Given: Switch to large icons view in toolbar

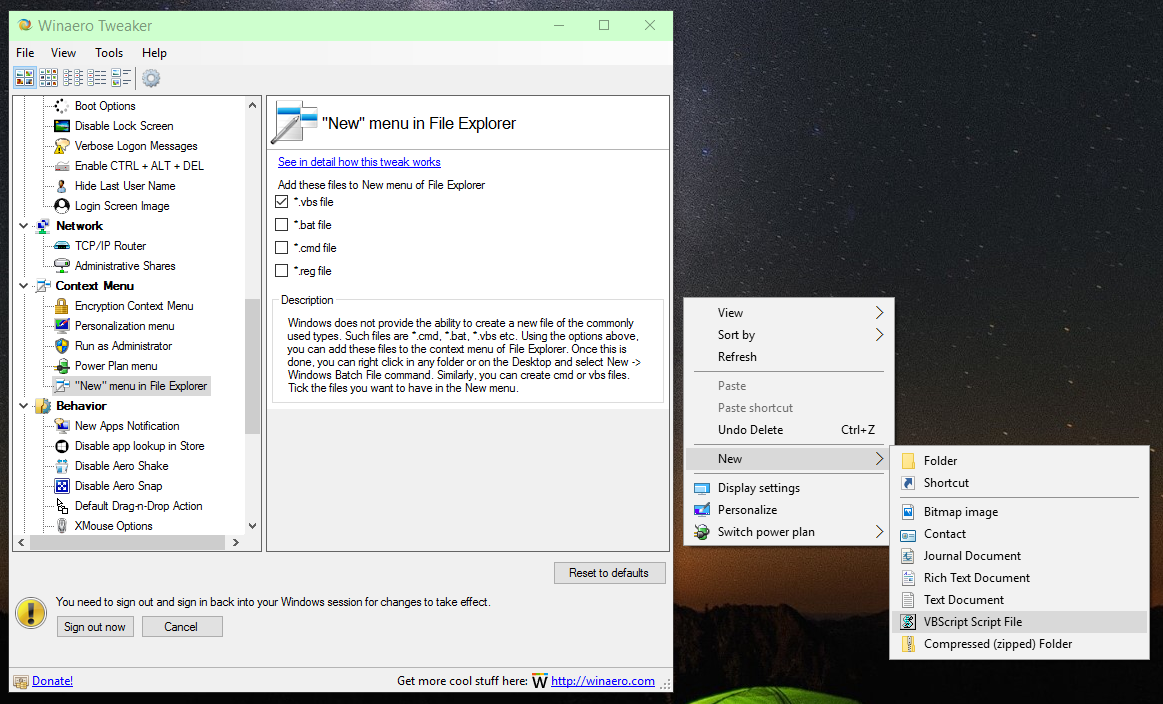Looking at the screenshot, I should pos(24,77).
